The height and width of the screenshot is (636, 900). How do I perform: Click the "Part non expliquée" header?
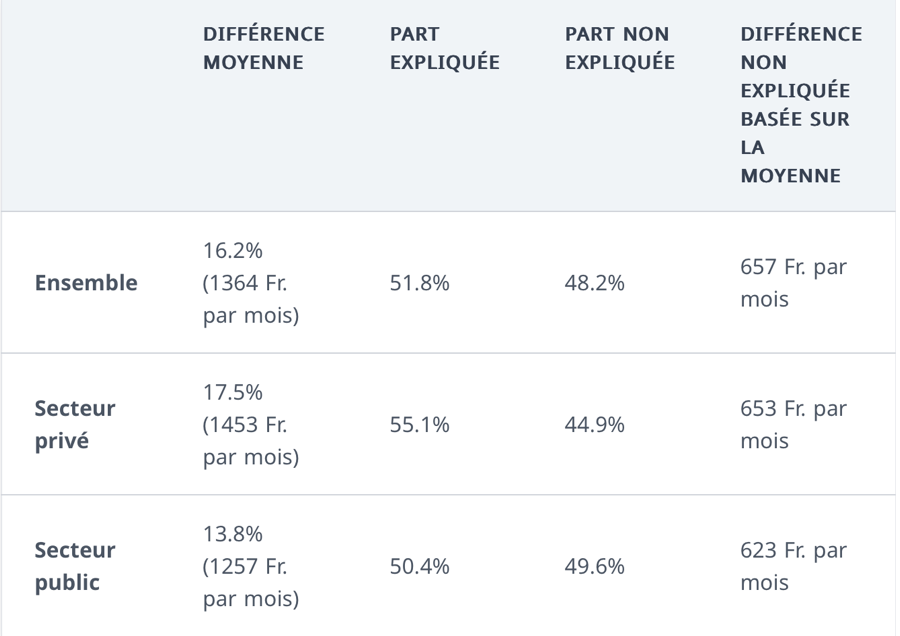(619, 48)
